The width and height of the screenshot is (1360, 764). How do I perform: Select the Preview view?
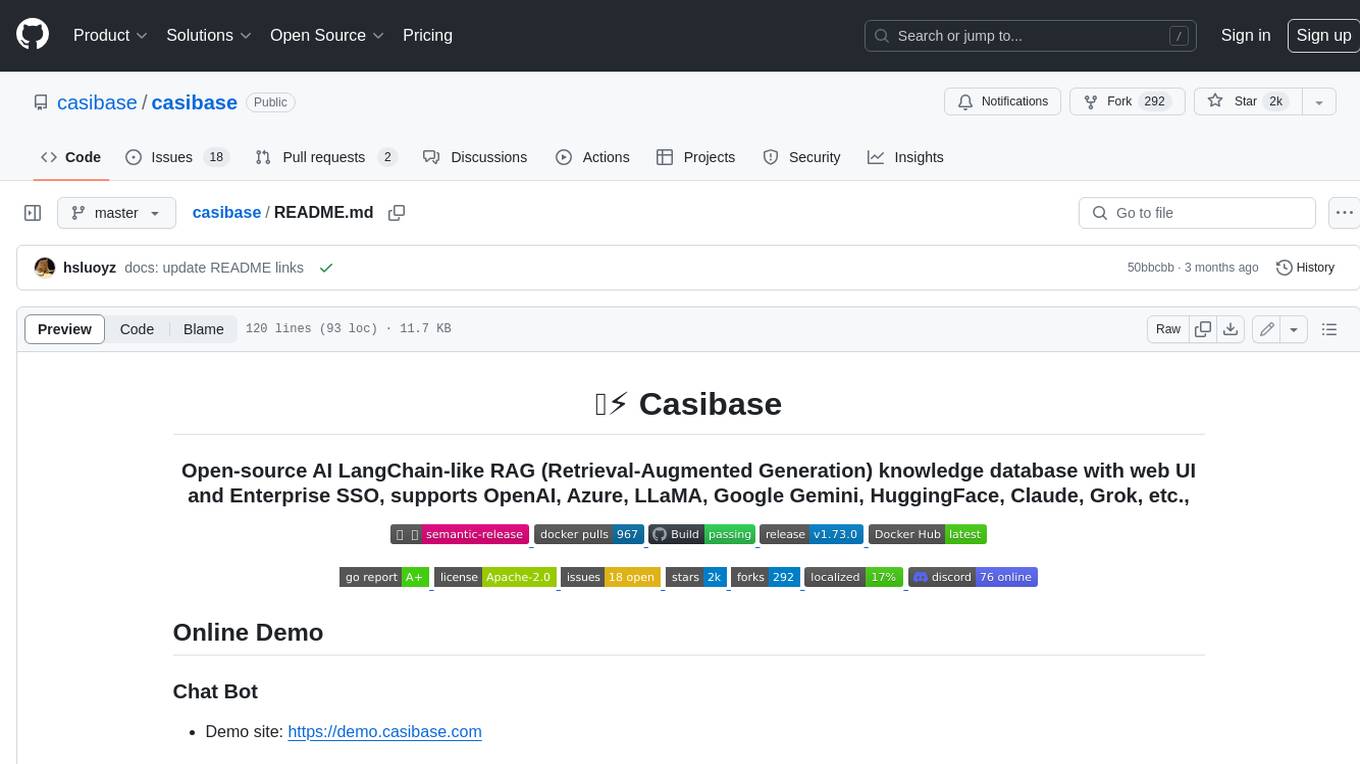65,329
